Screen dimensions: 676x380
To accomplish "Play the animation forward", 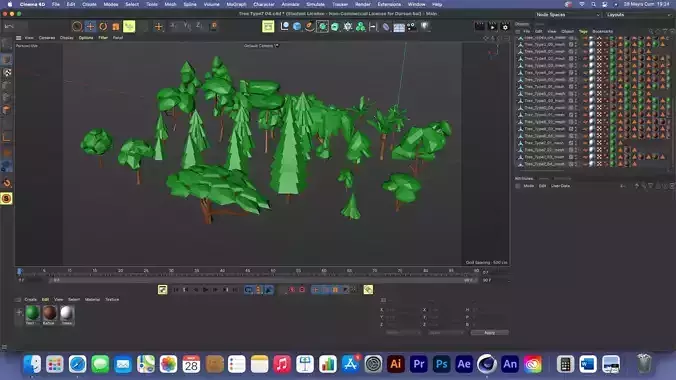I will click(x=205, y=290).
